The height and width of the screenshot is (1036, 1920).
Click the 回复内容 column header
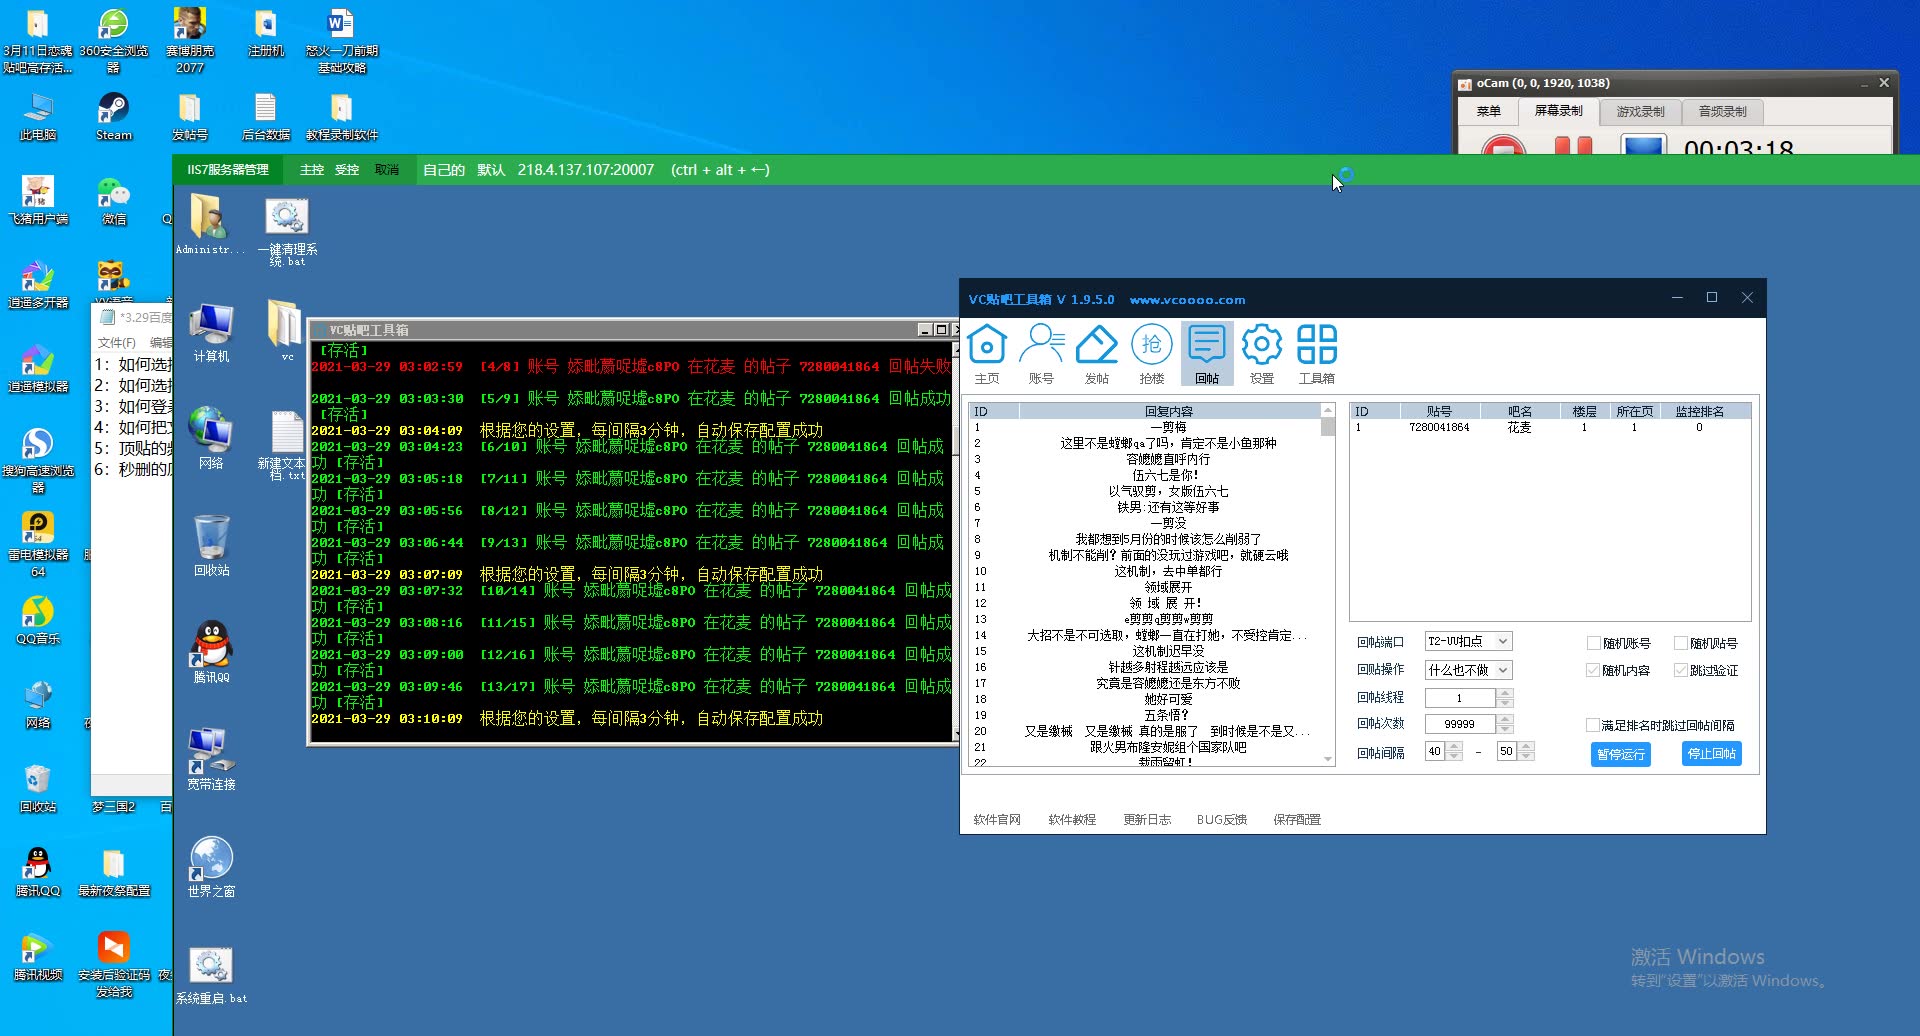click(1168, 411)
